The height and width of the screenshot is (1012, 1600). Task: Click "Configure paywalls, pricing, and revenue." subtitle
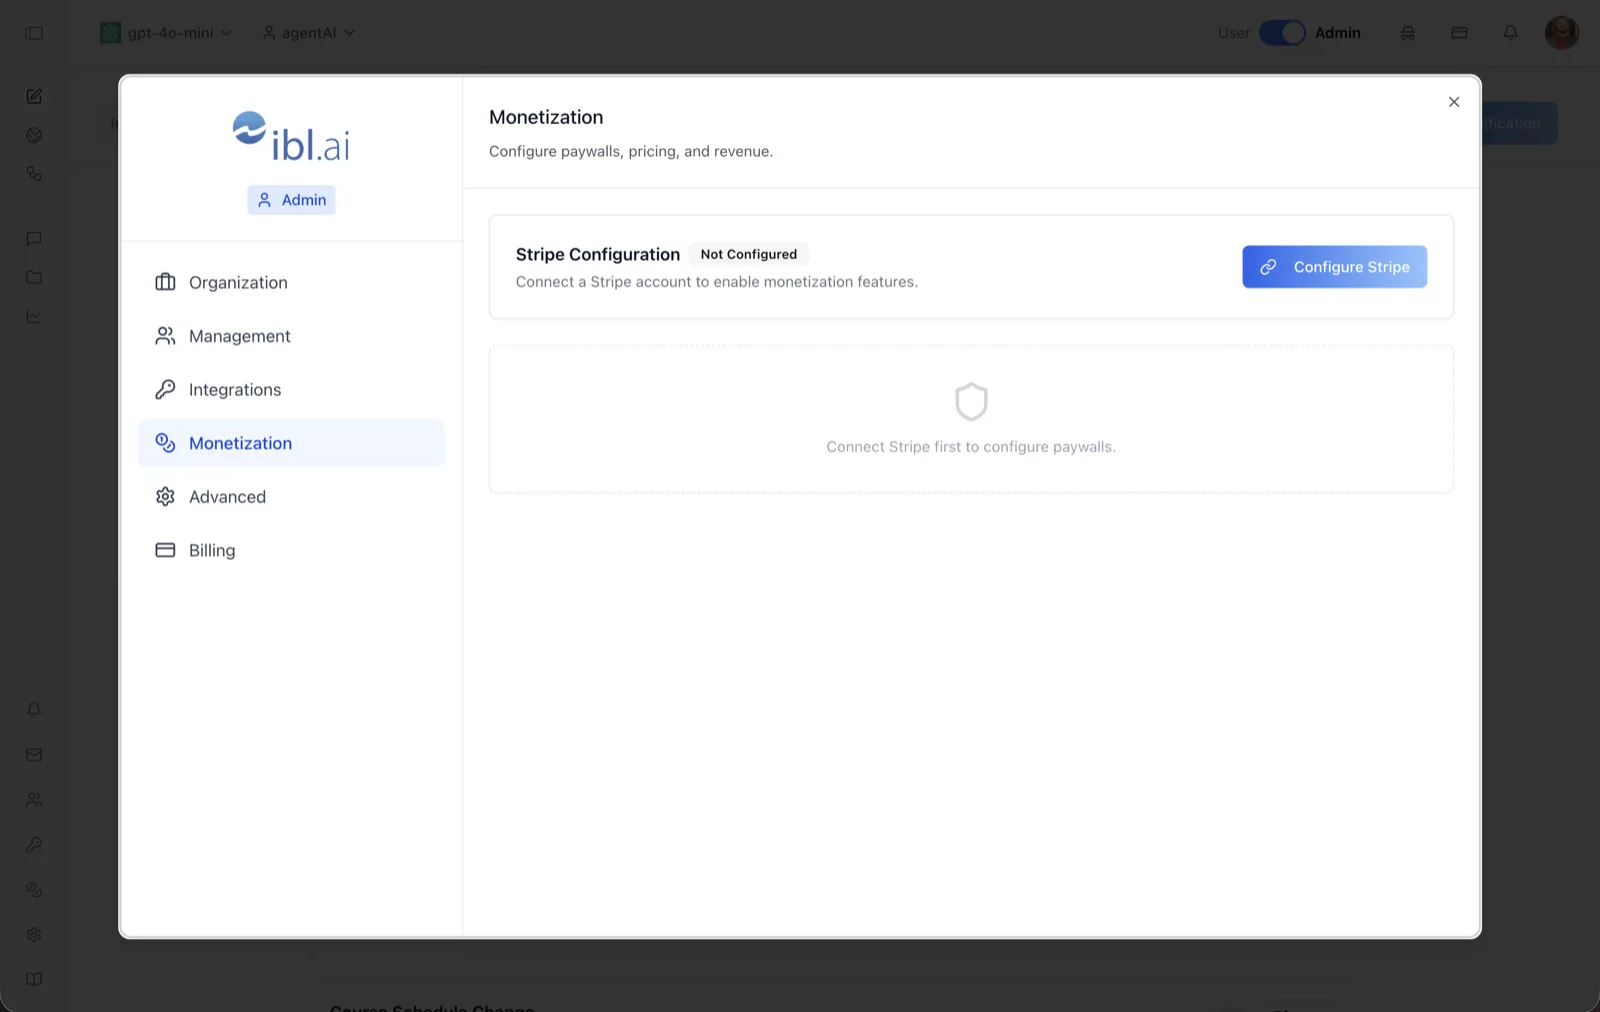631,151
